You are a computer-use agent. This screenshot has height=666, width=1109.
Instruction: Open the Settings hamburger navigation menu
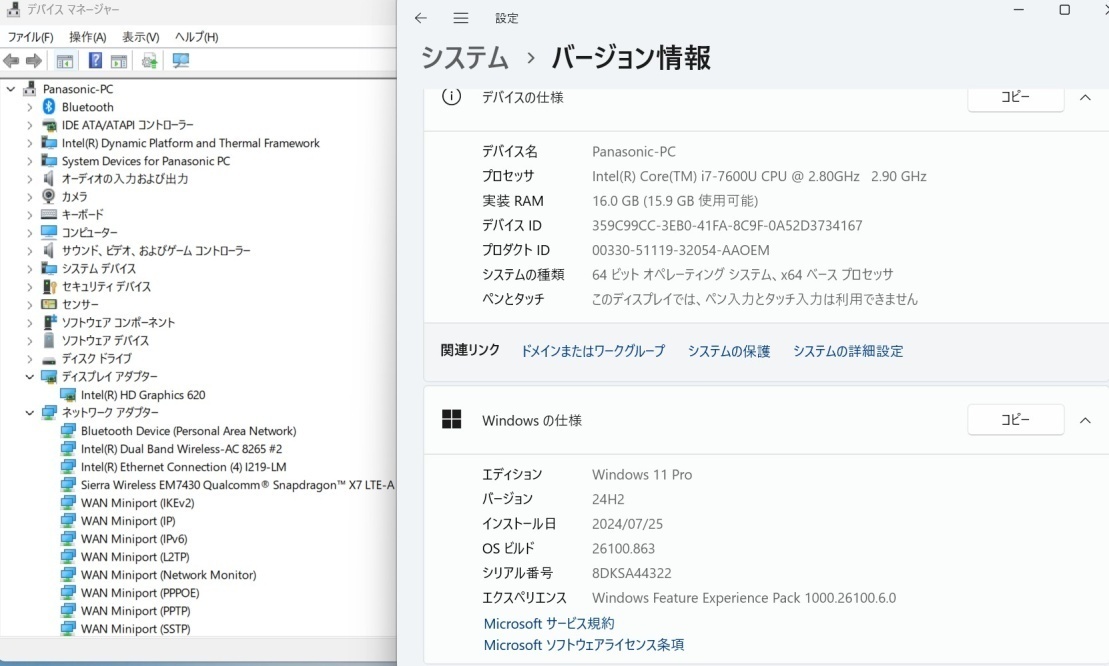click(x=460, y=18)
